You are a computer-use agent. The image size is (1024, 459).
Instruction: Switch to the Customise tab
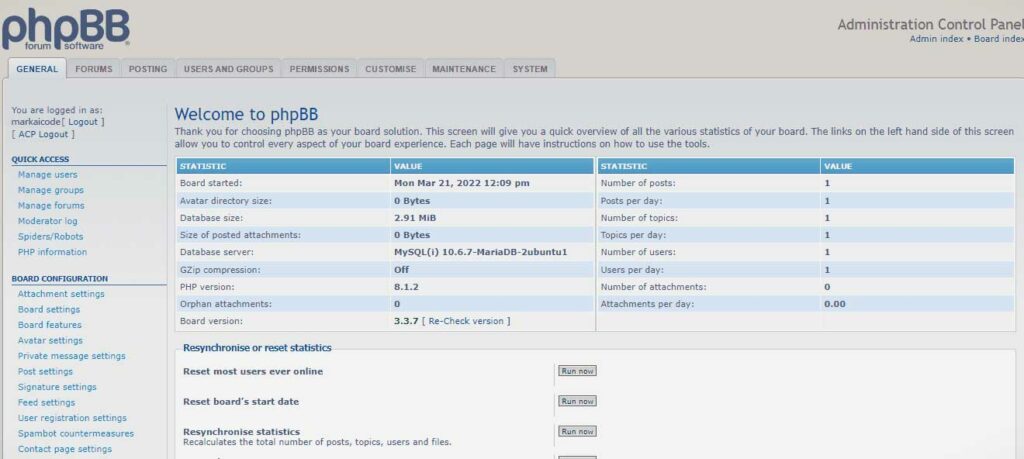391,69
